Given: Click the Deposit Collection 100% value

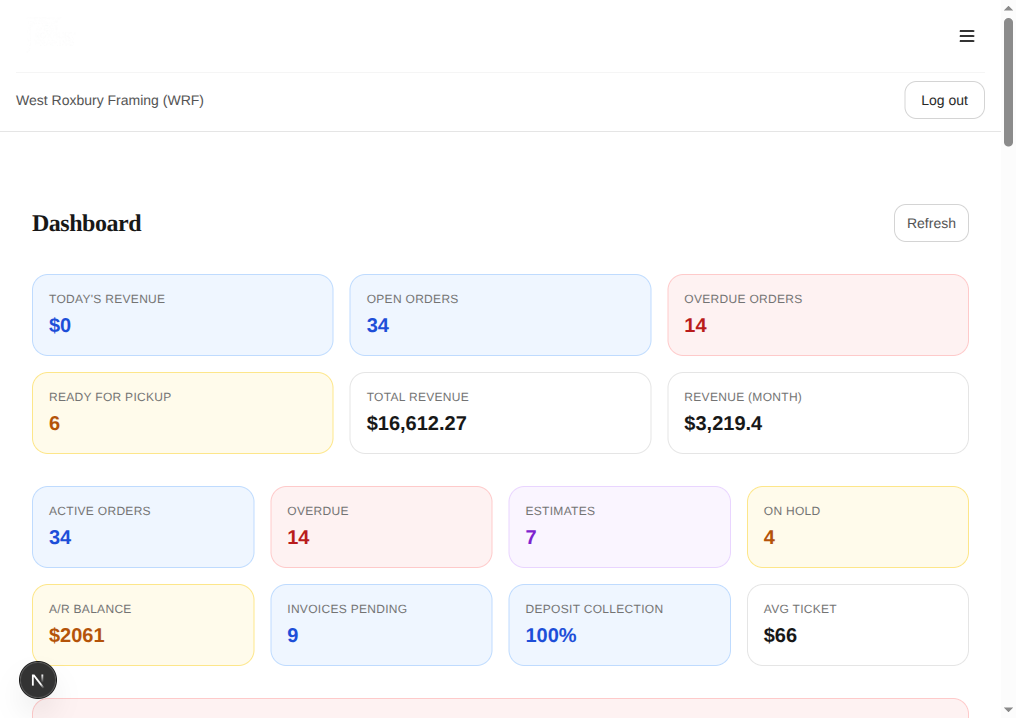Looking at the screenshot, I should [x=550, y=634].
